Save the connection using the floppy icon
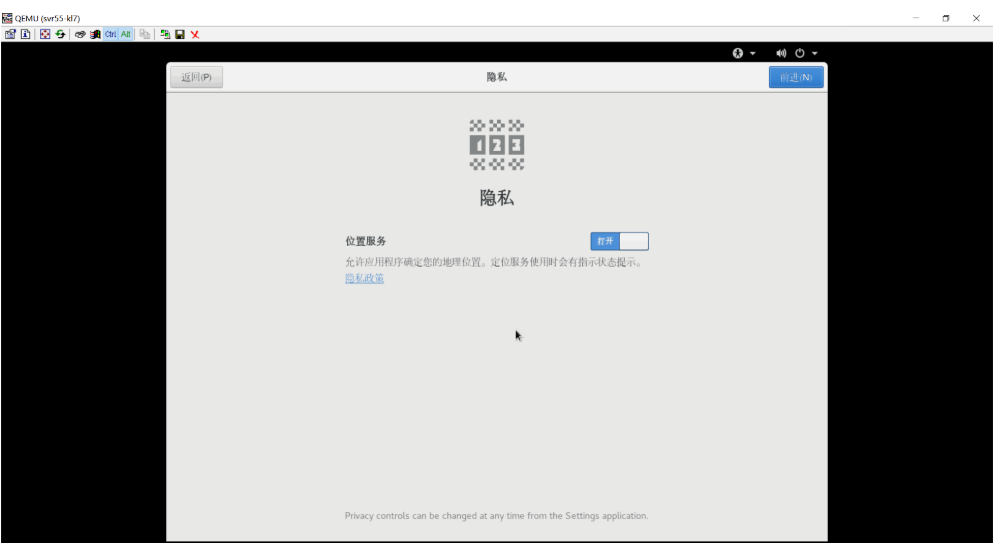993x543 pixels. pos(180,34)
